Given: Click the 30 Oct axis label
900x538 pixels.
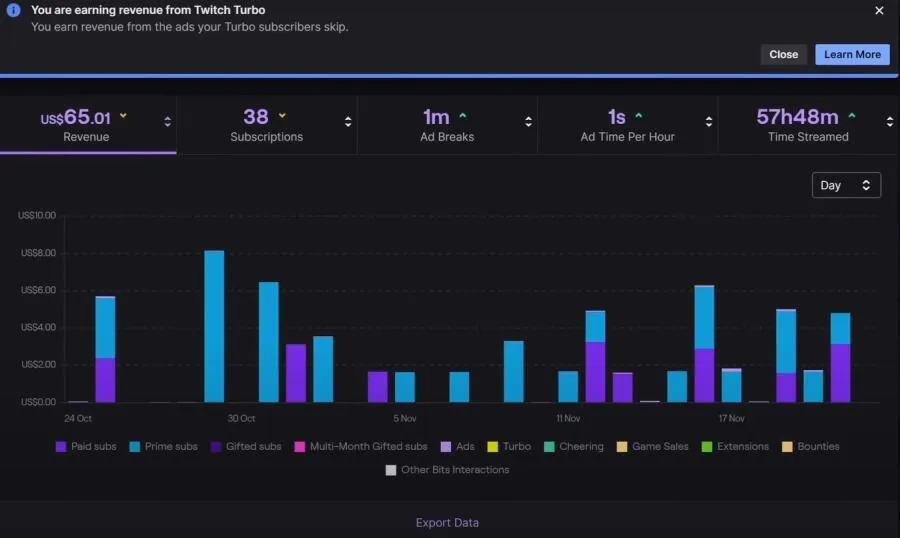Looking at the screenshot, I should point(241,419).
